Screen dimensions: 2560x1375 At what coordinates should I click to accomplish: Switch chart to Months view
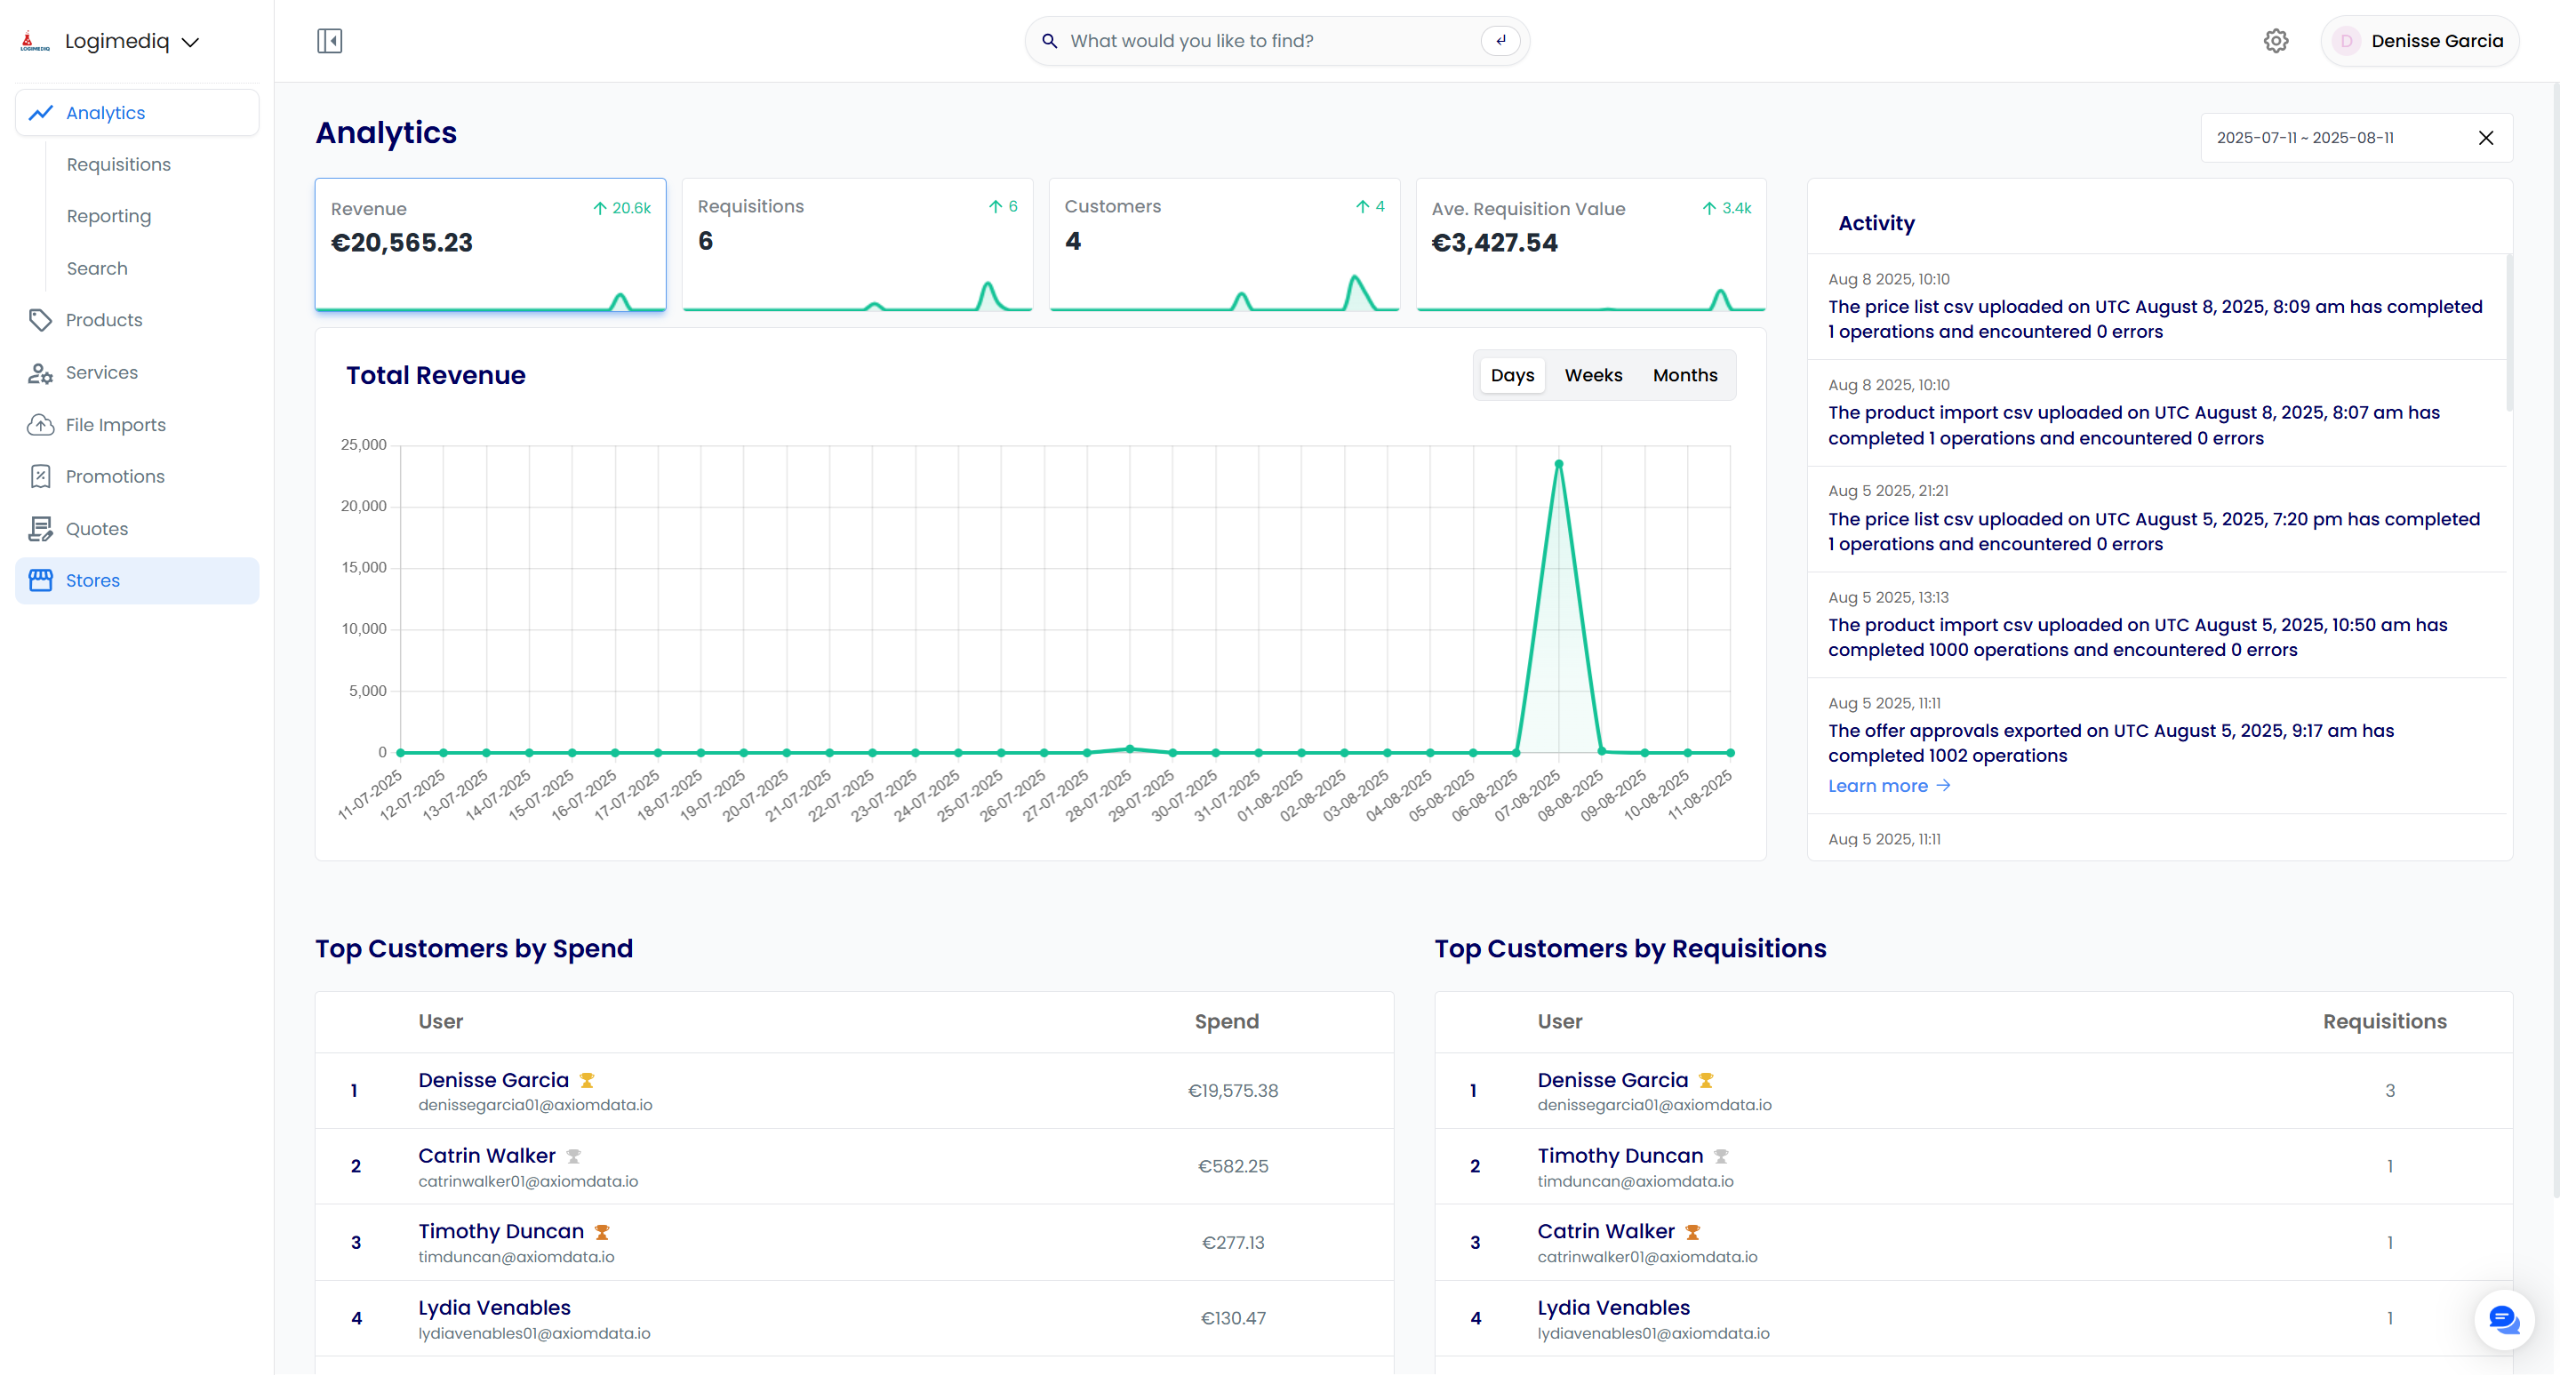pos(1684,375)
